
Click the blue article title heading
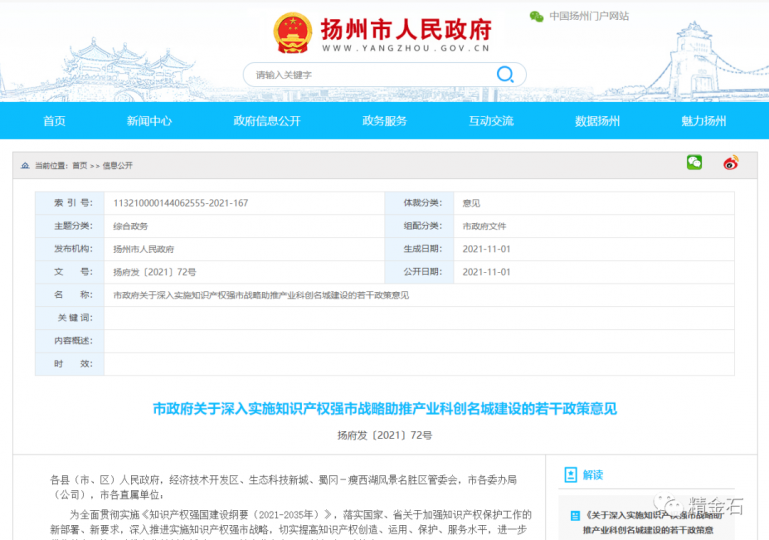(384, 409)
